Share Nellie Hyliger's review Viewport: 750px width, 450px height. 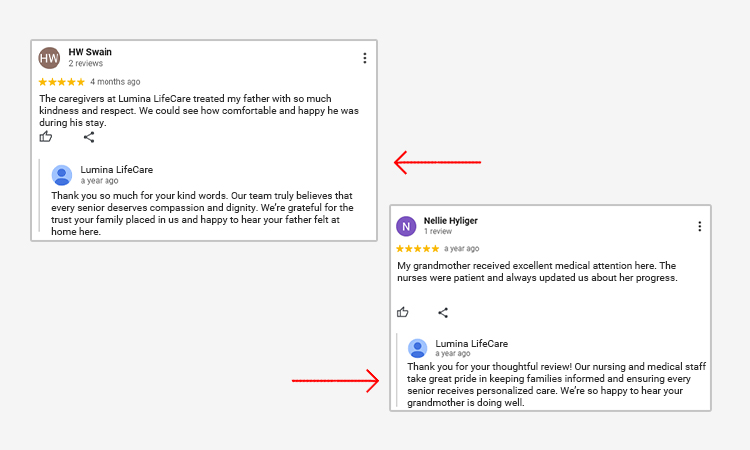[443, 312]
